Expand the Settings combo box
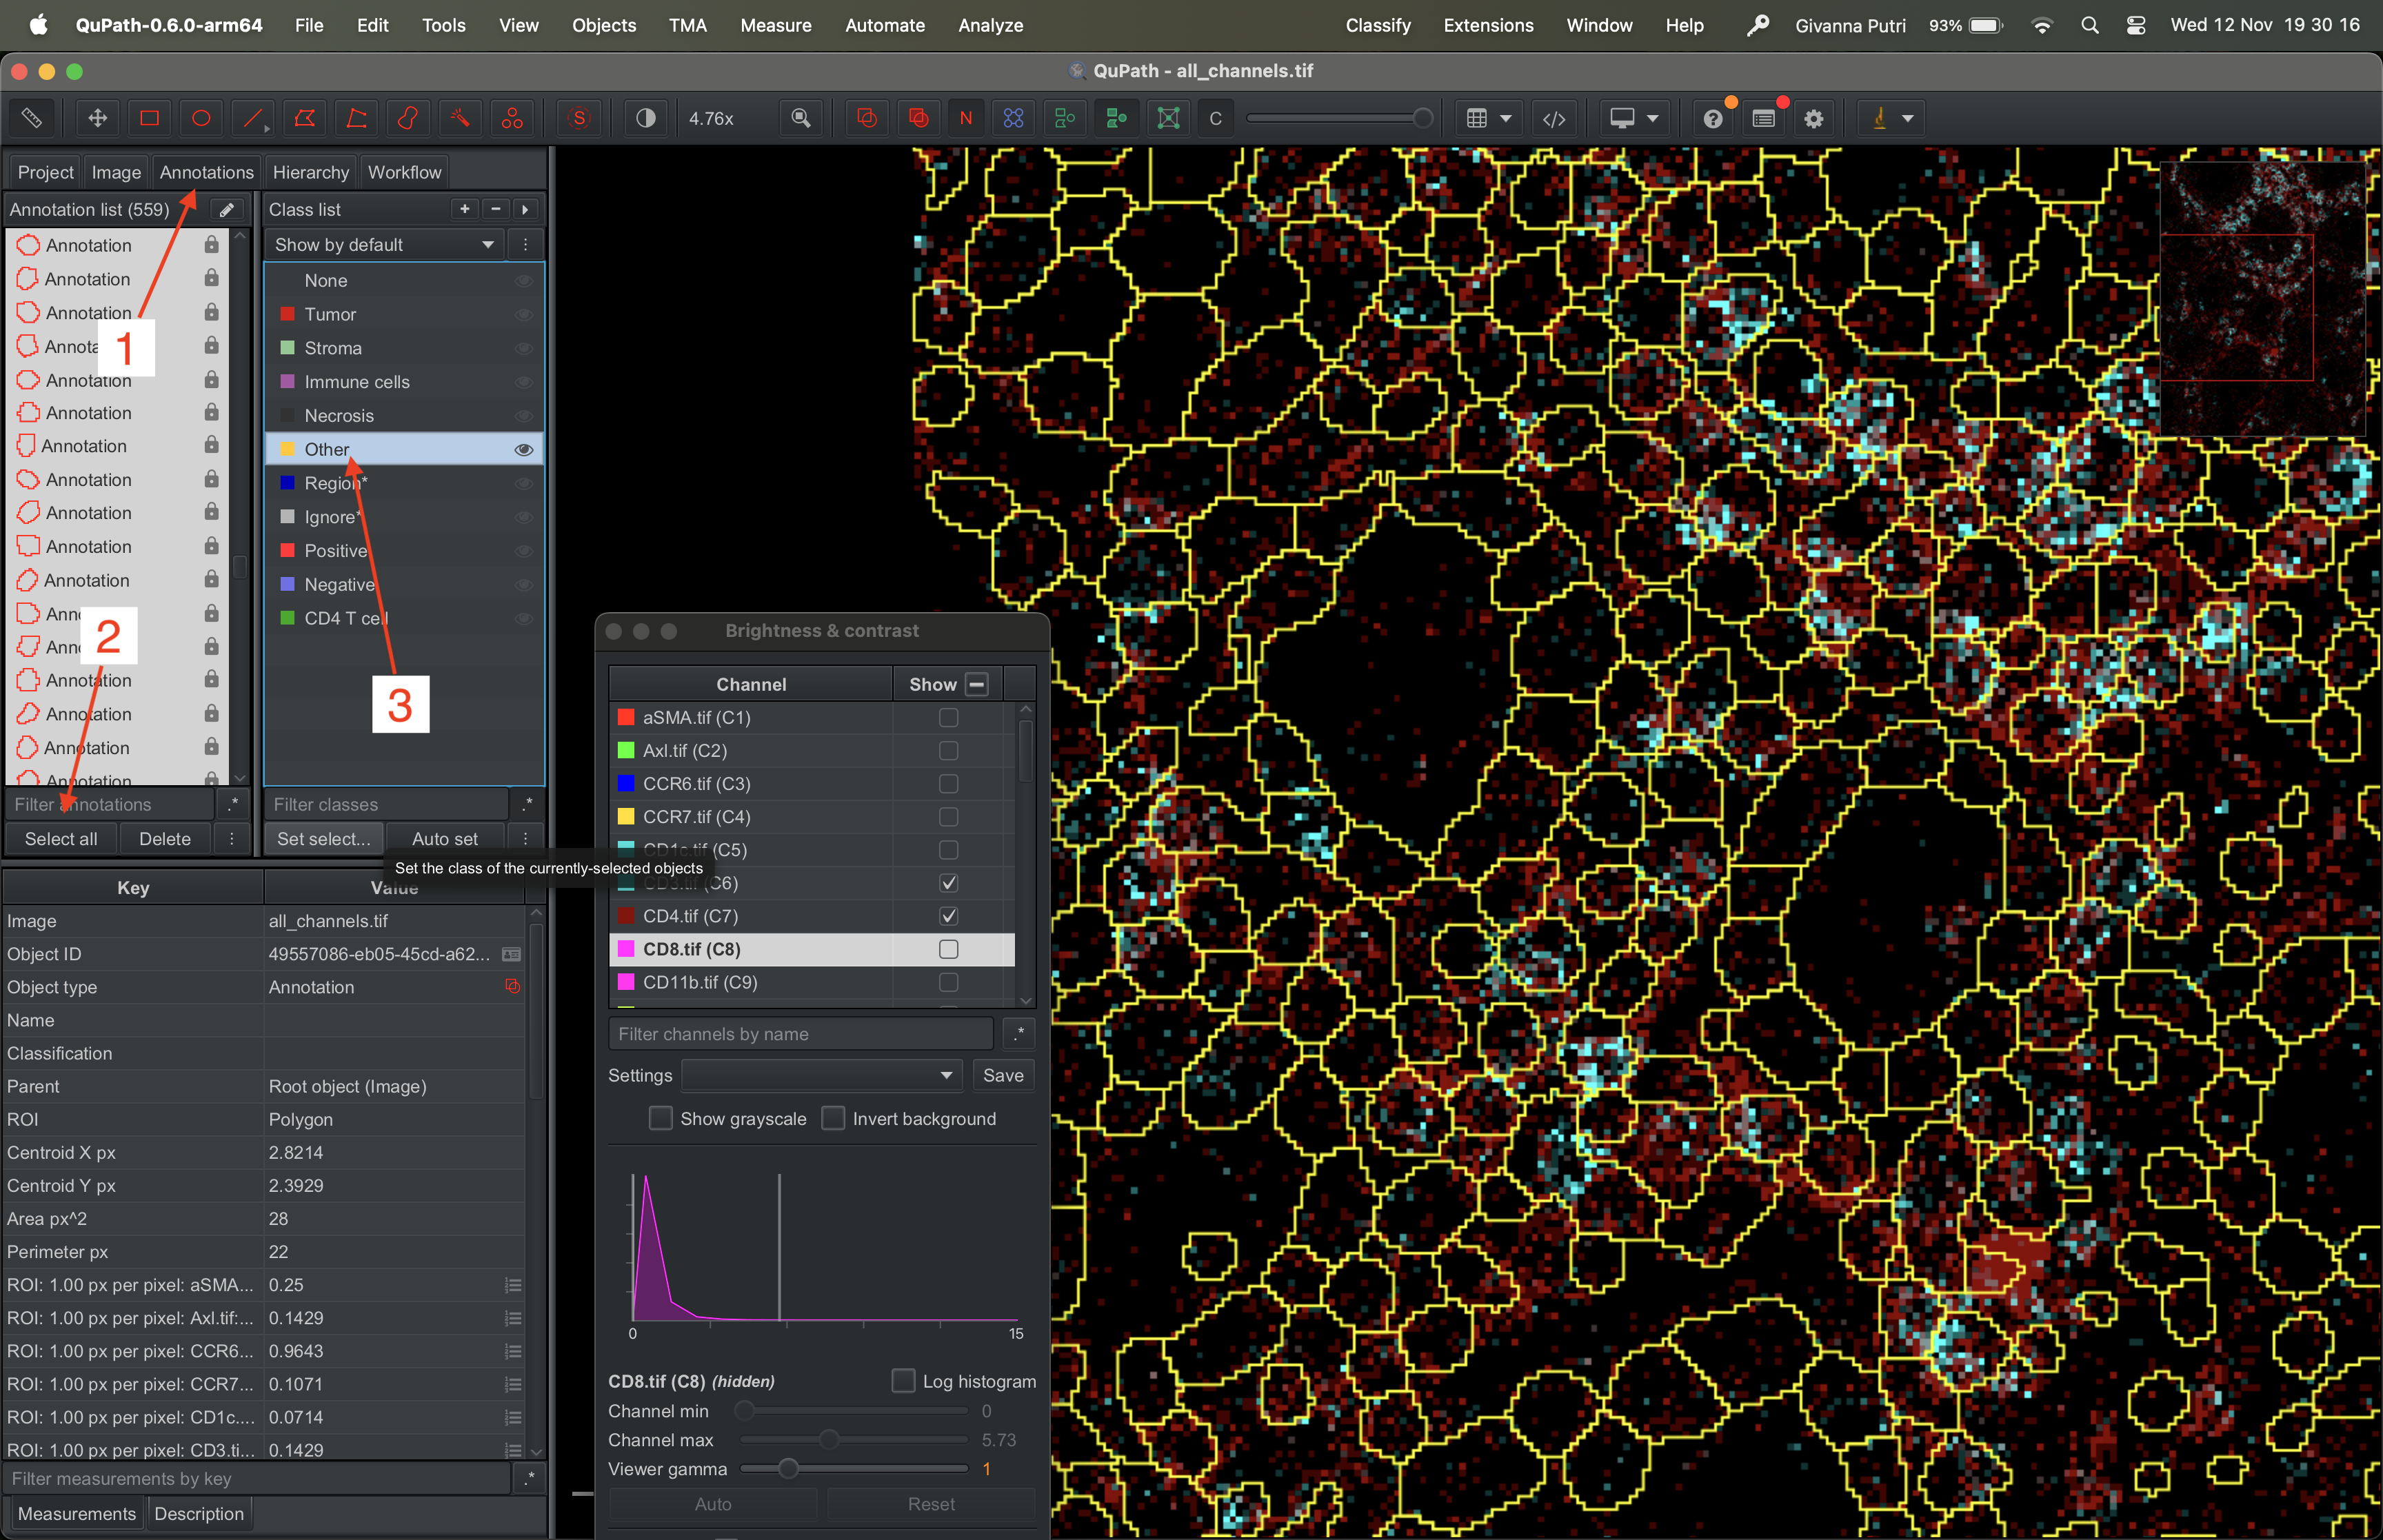 pyautogui.click(x=821, y=1075)
